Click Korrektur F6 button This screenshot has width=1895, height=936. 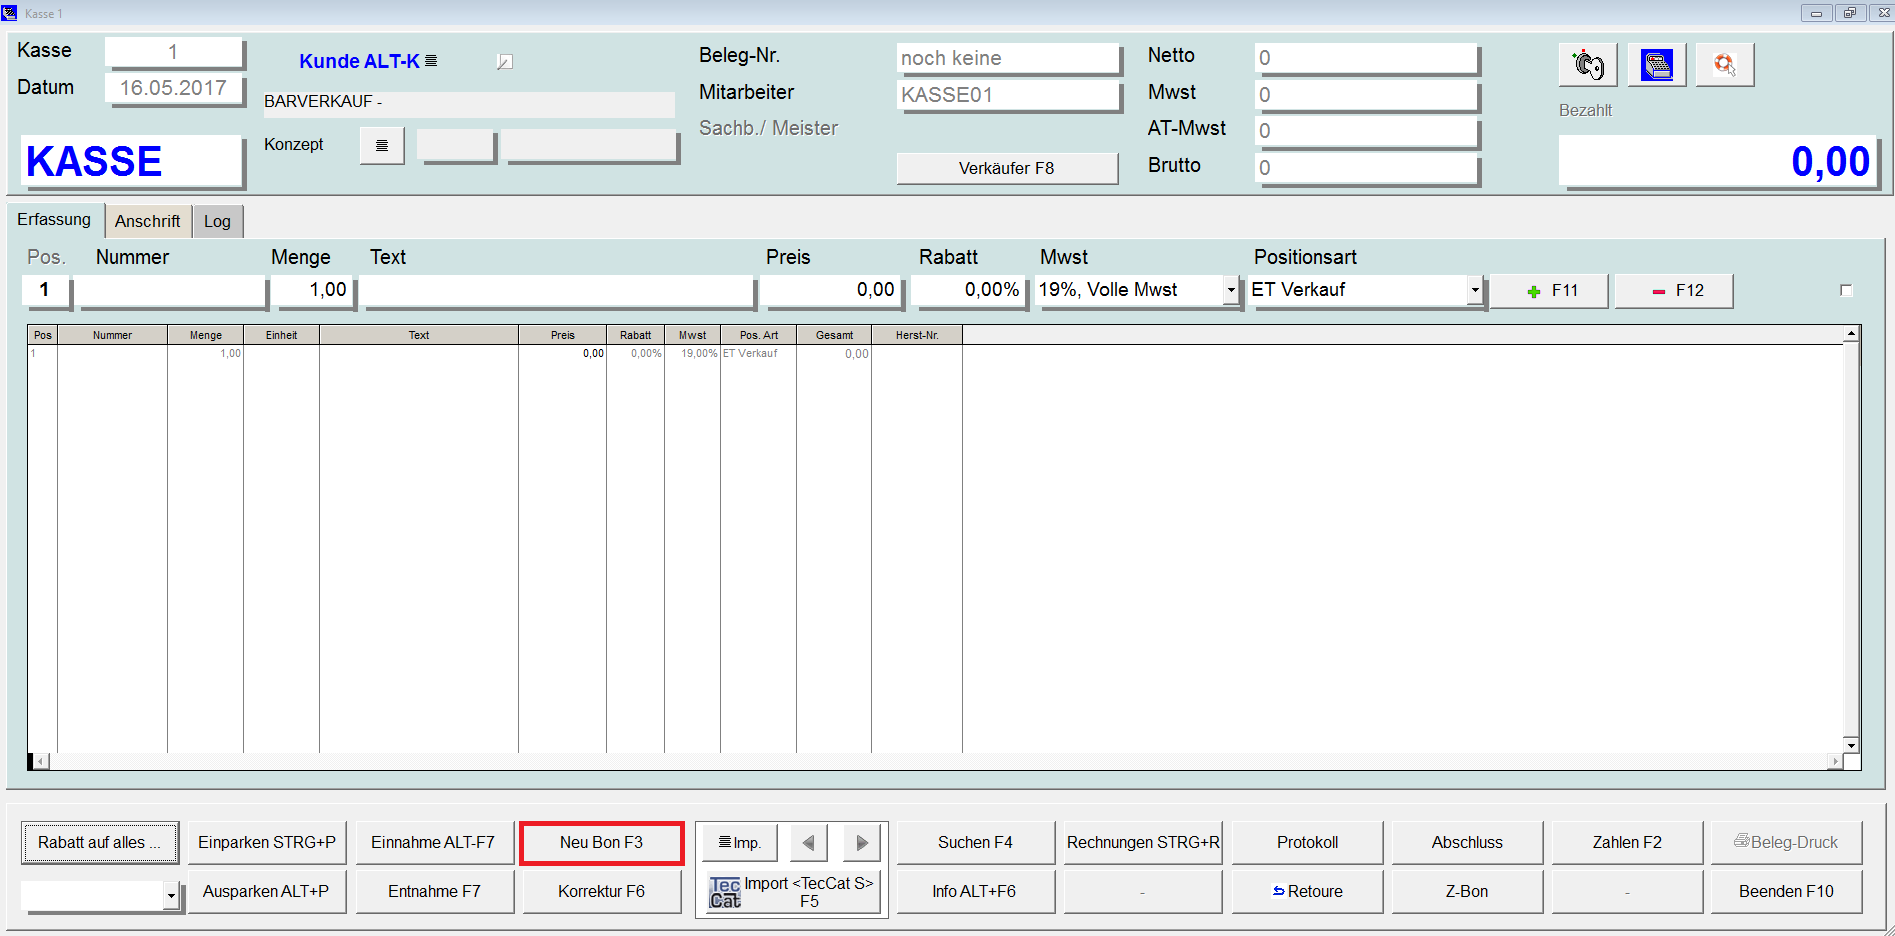(x=601, y=892)
